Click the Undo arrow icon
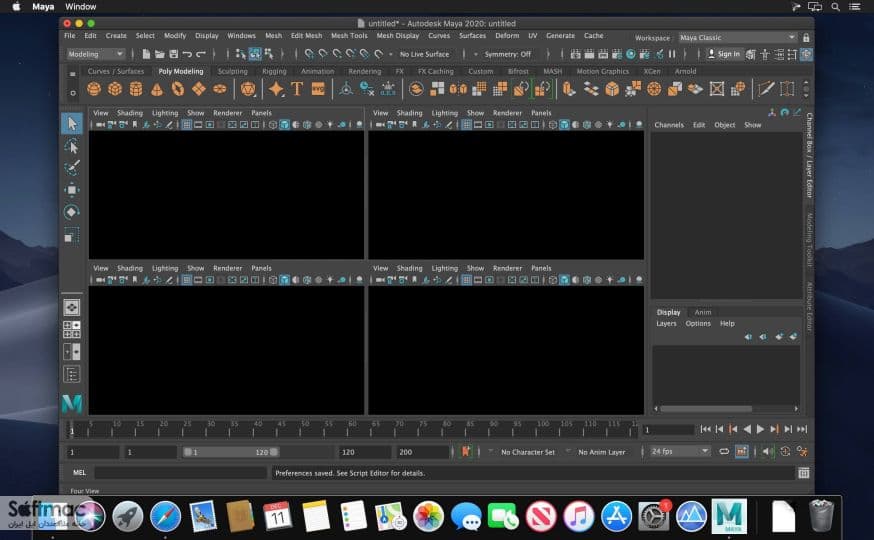The width and height of the screenshot is (874, 540). click(187, 54)
